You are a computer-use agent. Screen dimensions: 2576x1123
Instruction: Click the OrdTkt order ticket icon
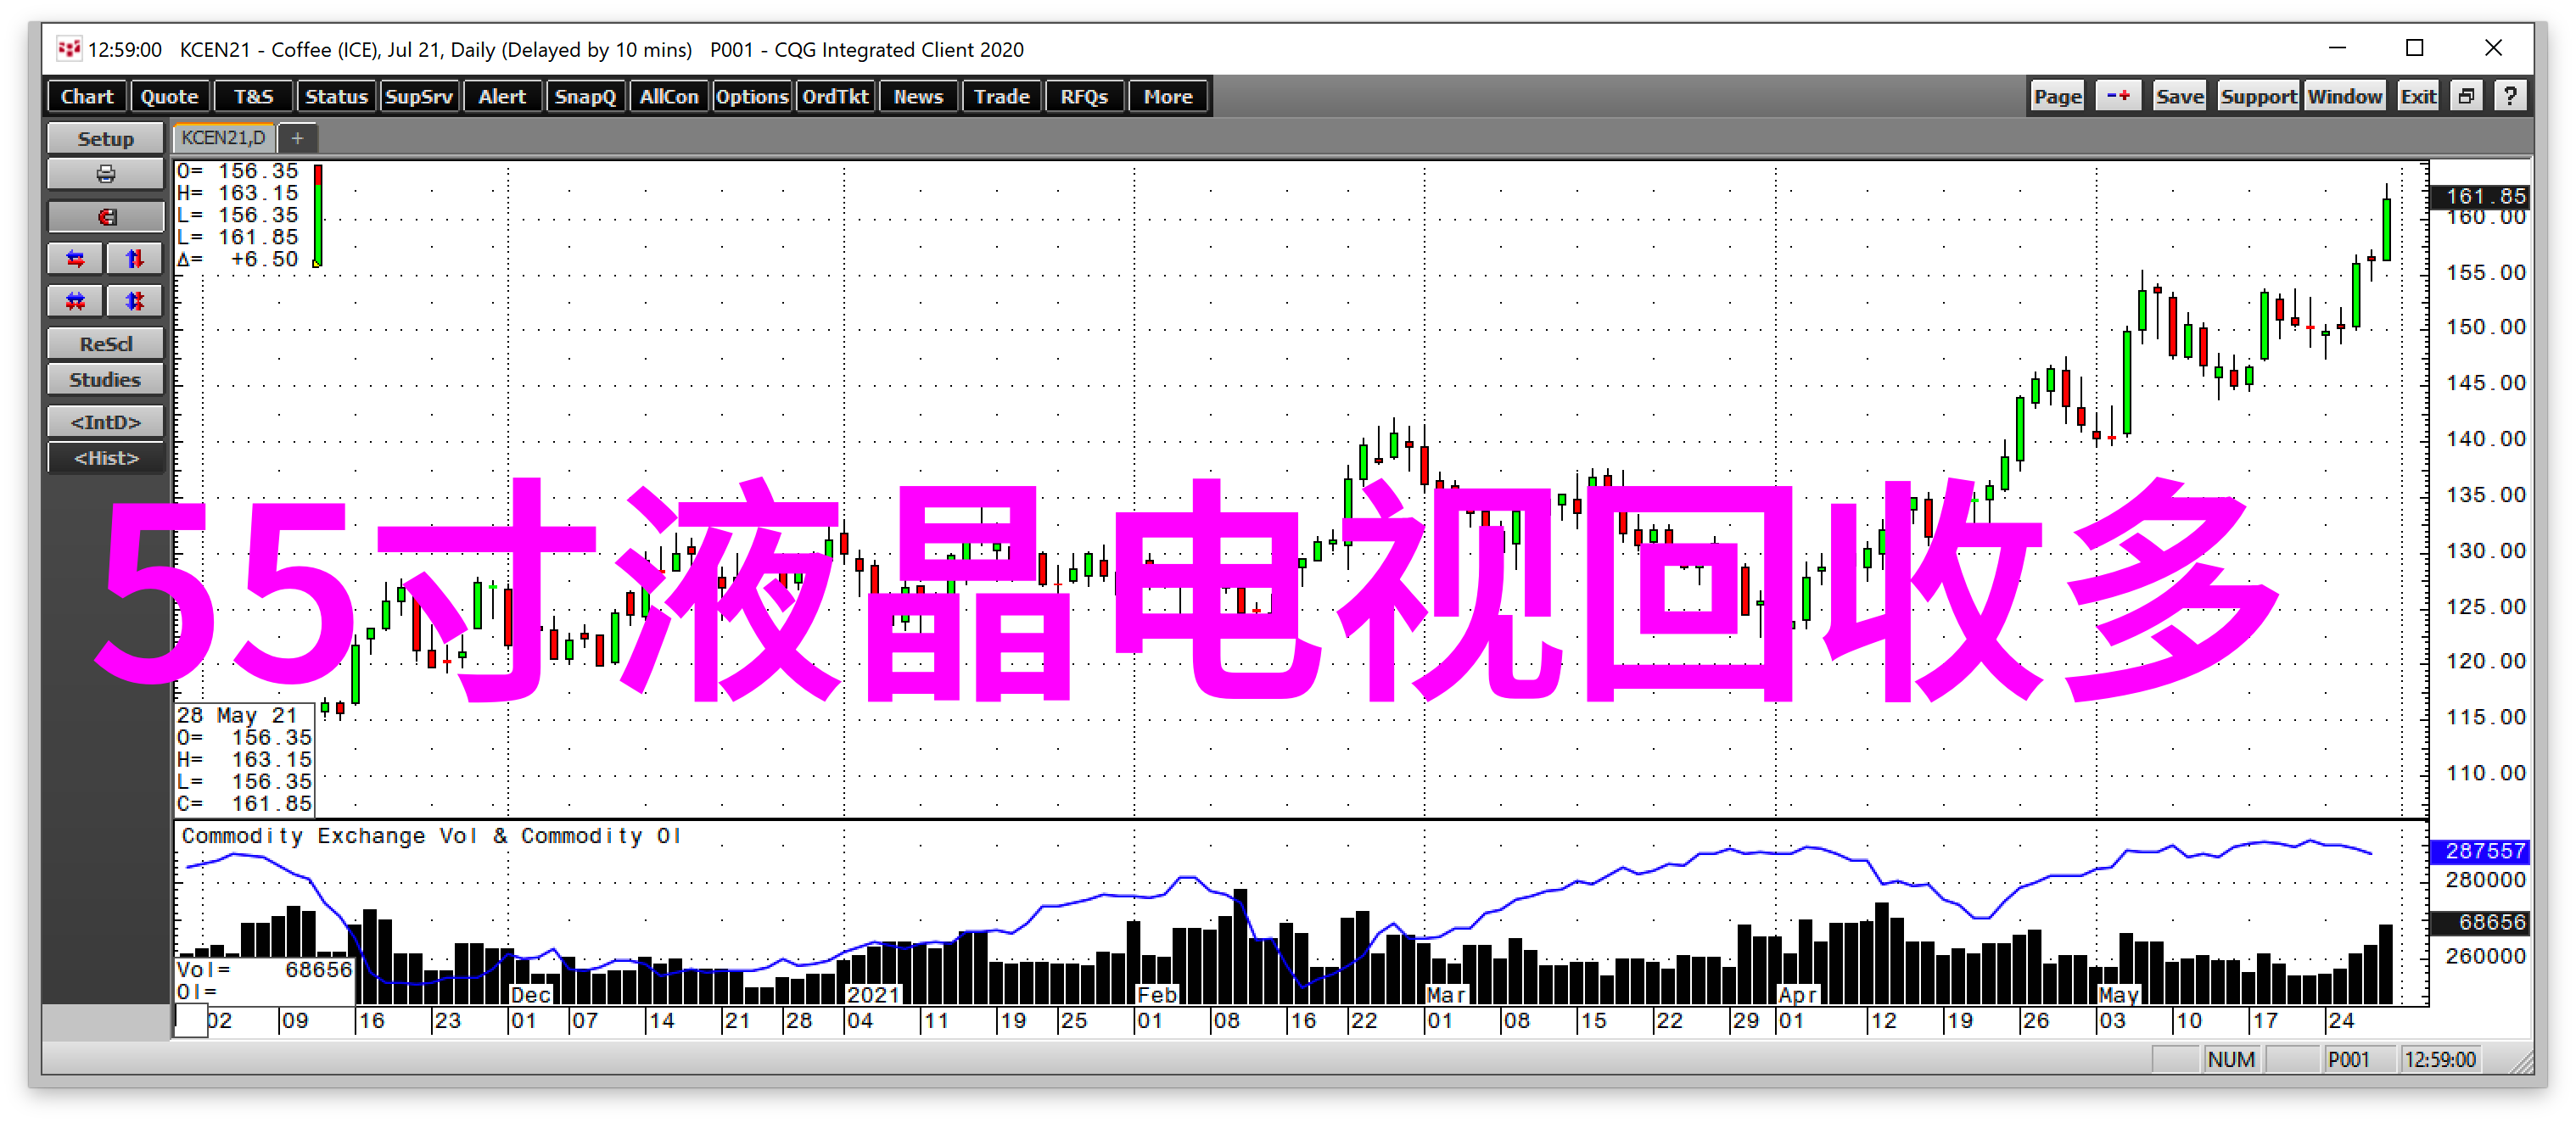(833, 97)
